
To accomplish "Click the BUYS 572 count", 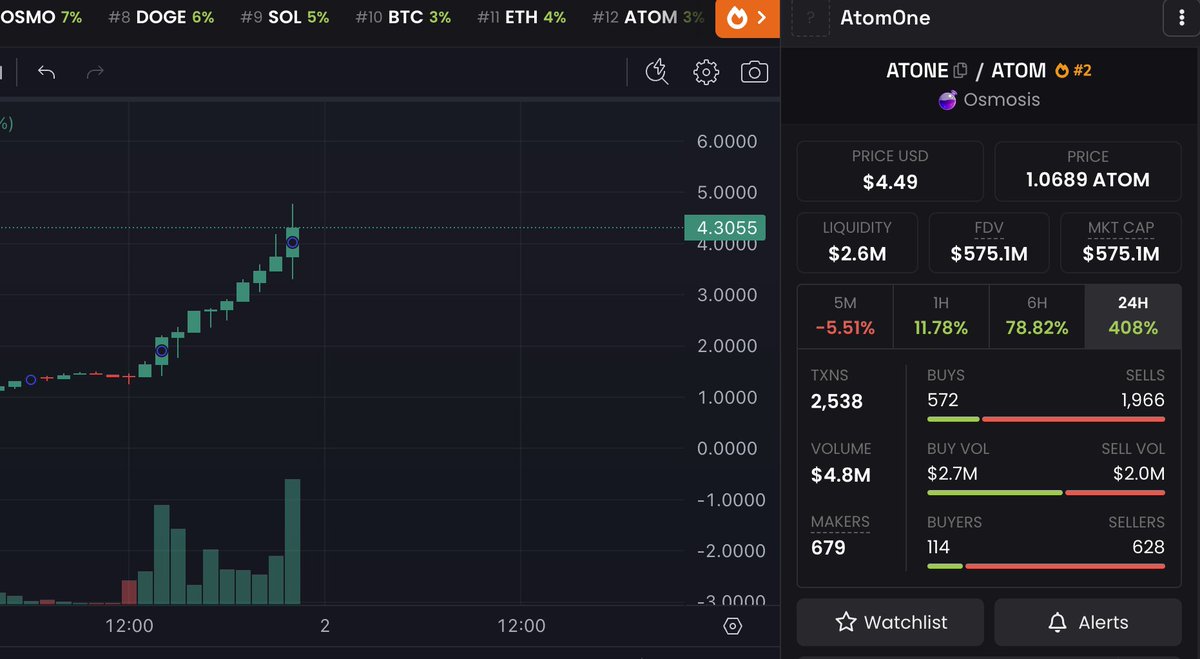I will (x=942, y=401).
